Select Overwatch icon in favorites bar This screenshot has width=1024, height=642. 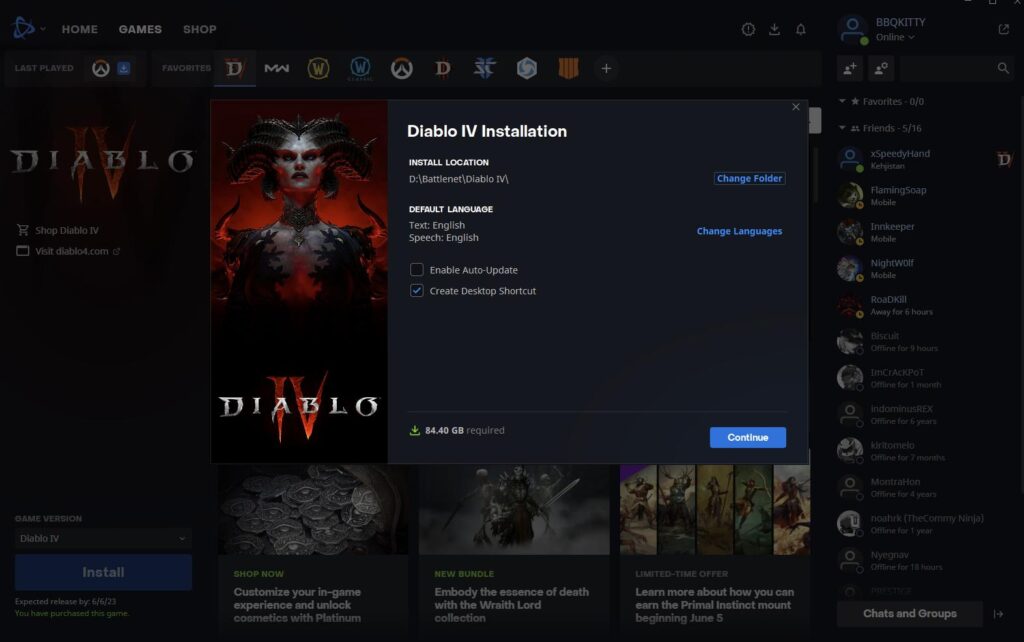point(402,68)
